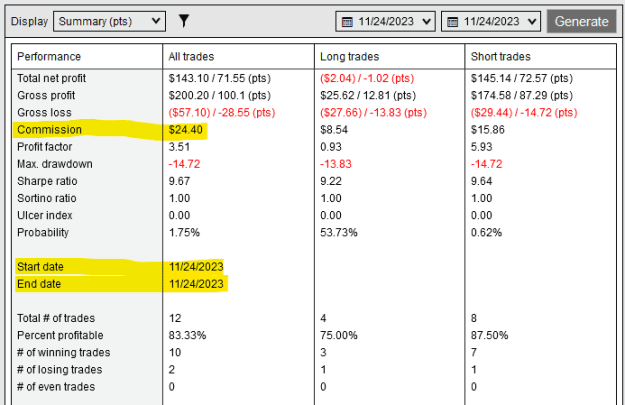Click the Percent profitable row label

pyautogui.click(x=60, y=335)
